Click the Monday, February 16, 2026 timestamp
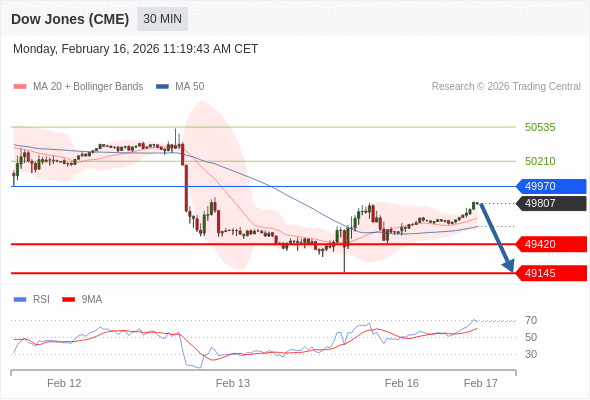590x400 pixels. coord(135,49)
